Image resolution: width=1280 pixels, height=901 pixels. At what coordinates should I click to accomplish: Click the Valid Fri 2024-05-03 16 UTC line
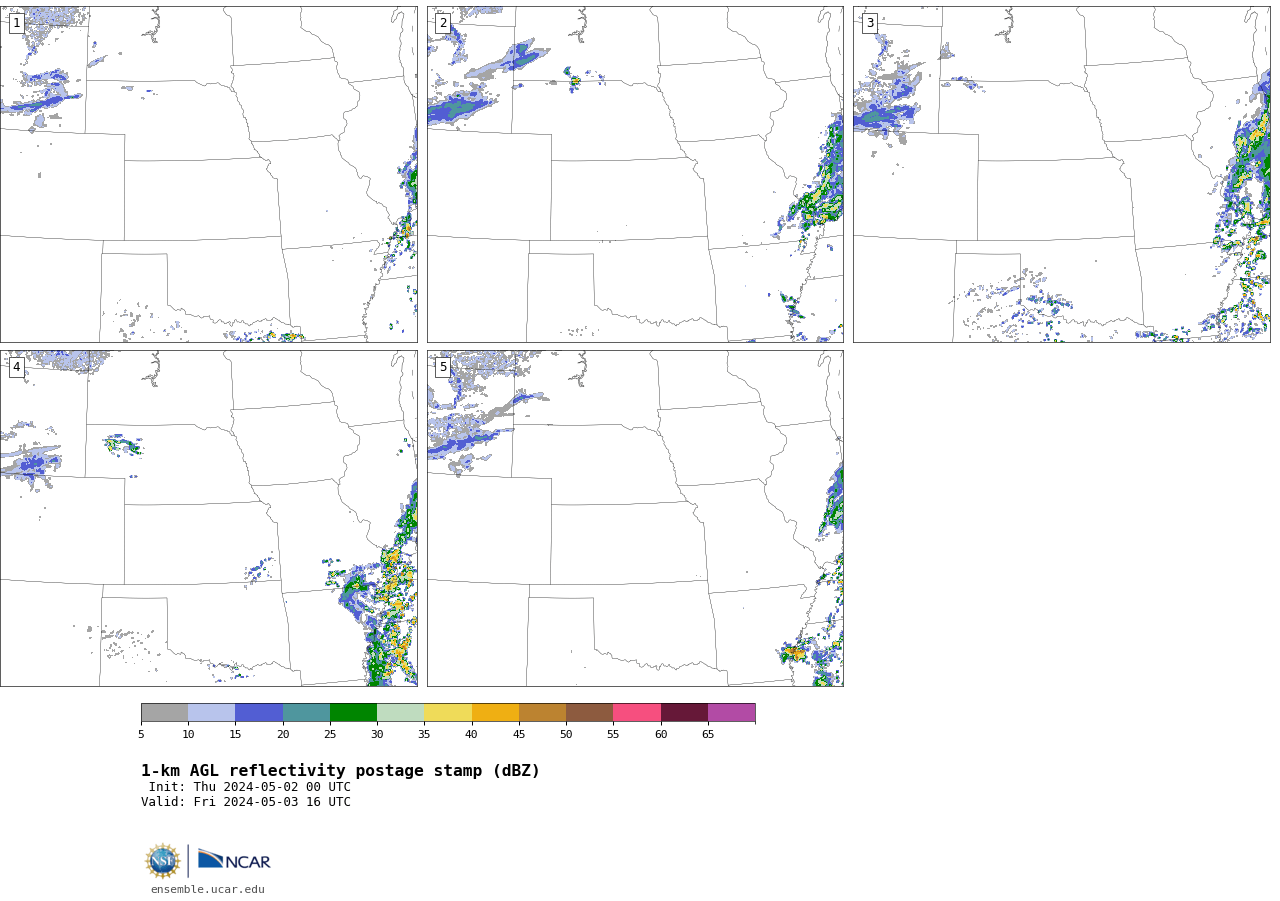tap(246, 802)
